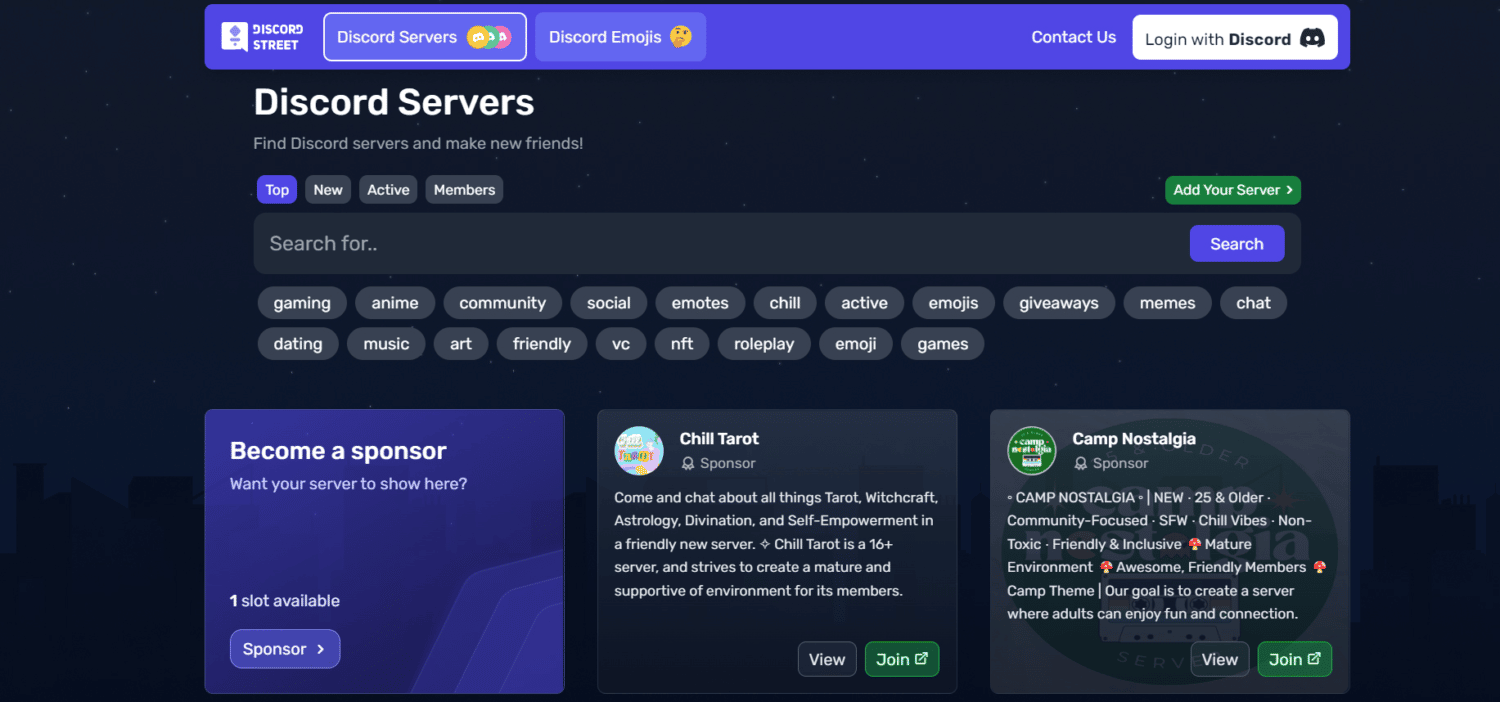Click the Sponsor button
The image size is (1500, 702).
pyautogui.click(x=285, y=649)
